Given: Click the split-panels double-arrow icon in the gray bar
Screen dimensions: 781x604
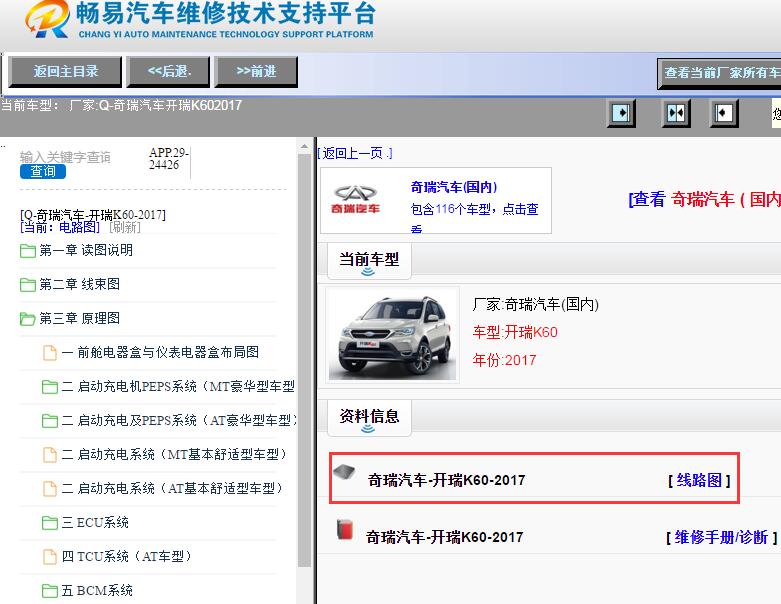Looking at the screenshot, I should (675, 113).
